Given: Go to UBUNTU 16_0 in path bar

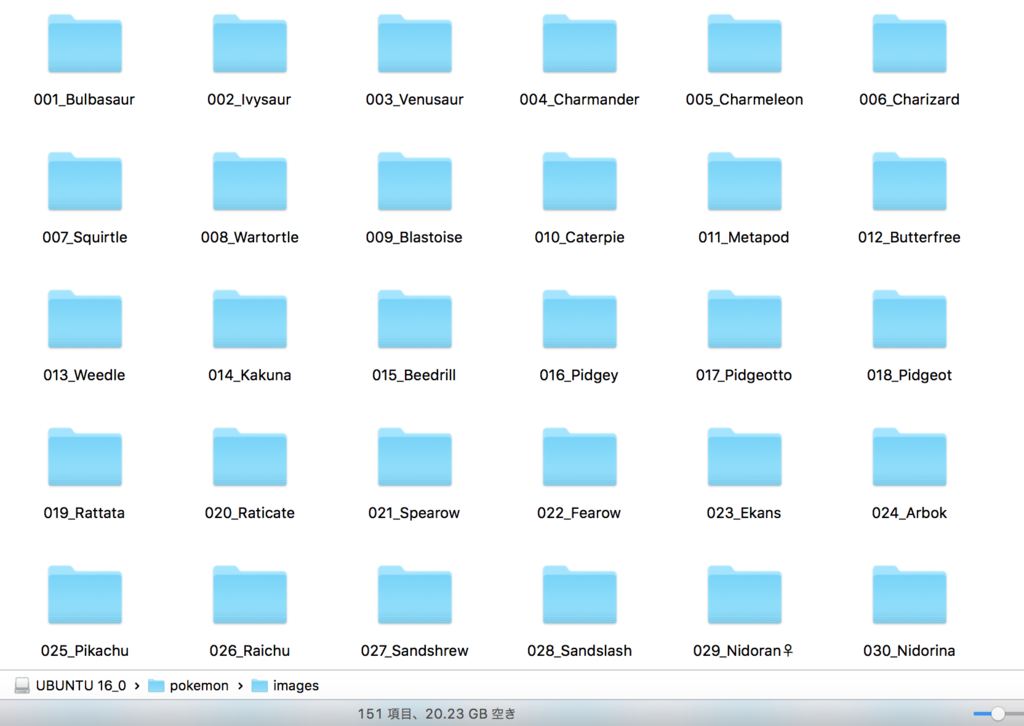Looking at the screenshot, I should pos(71,686).
